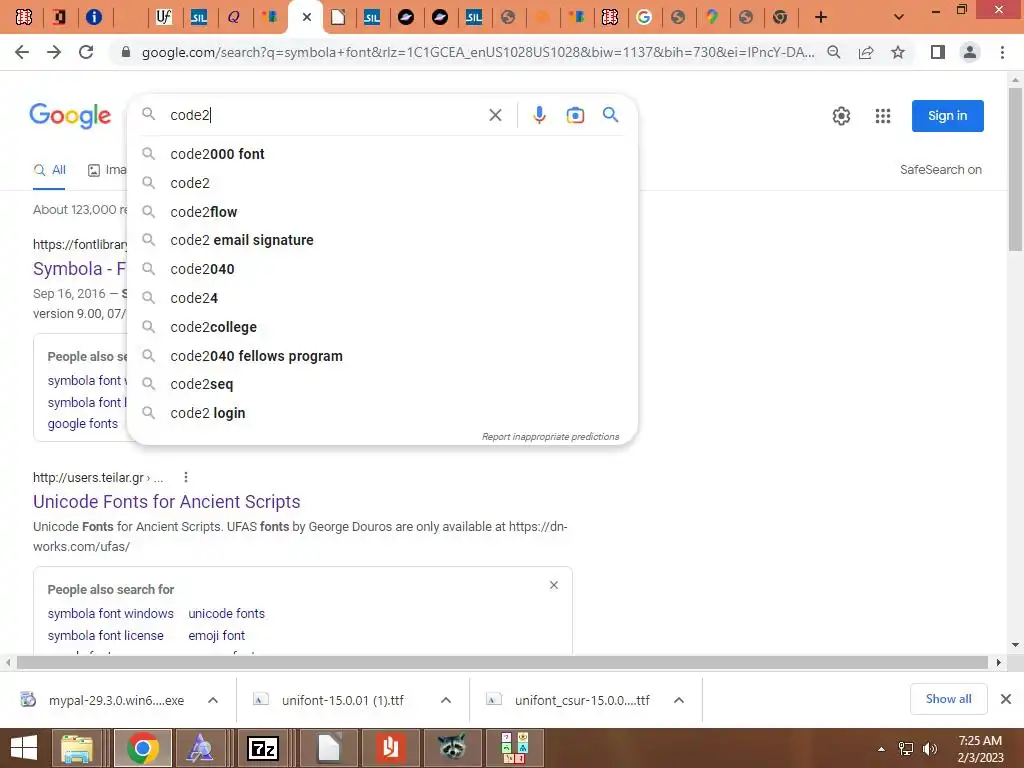Click the volume icon in the system tray
Viewport: 1024px width, 768px height.
pos(930,749)
